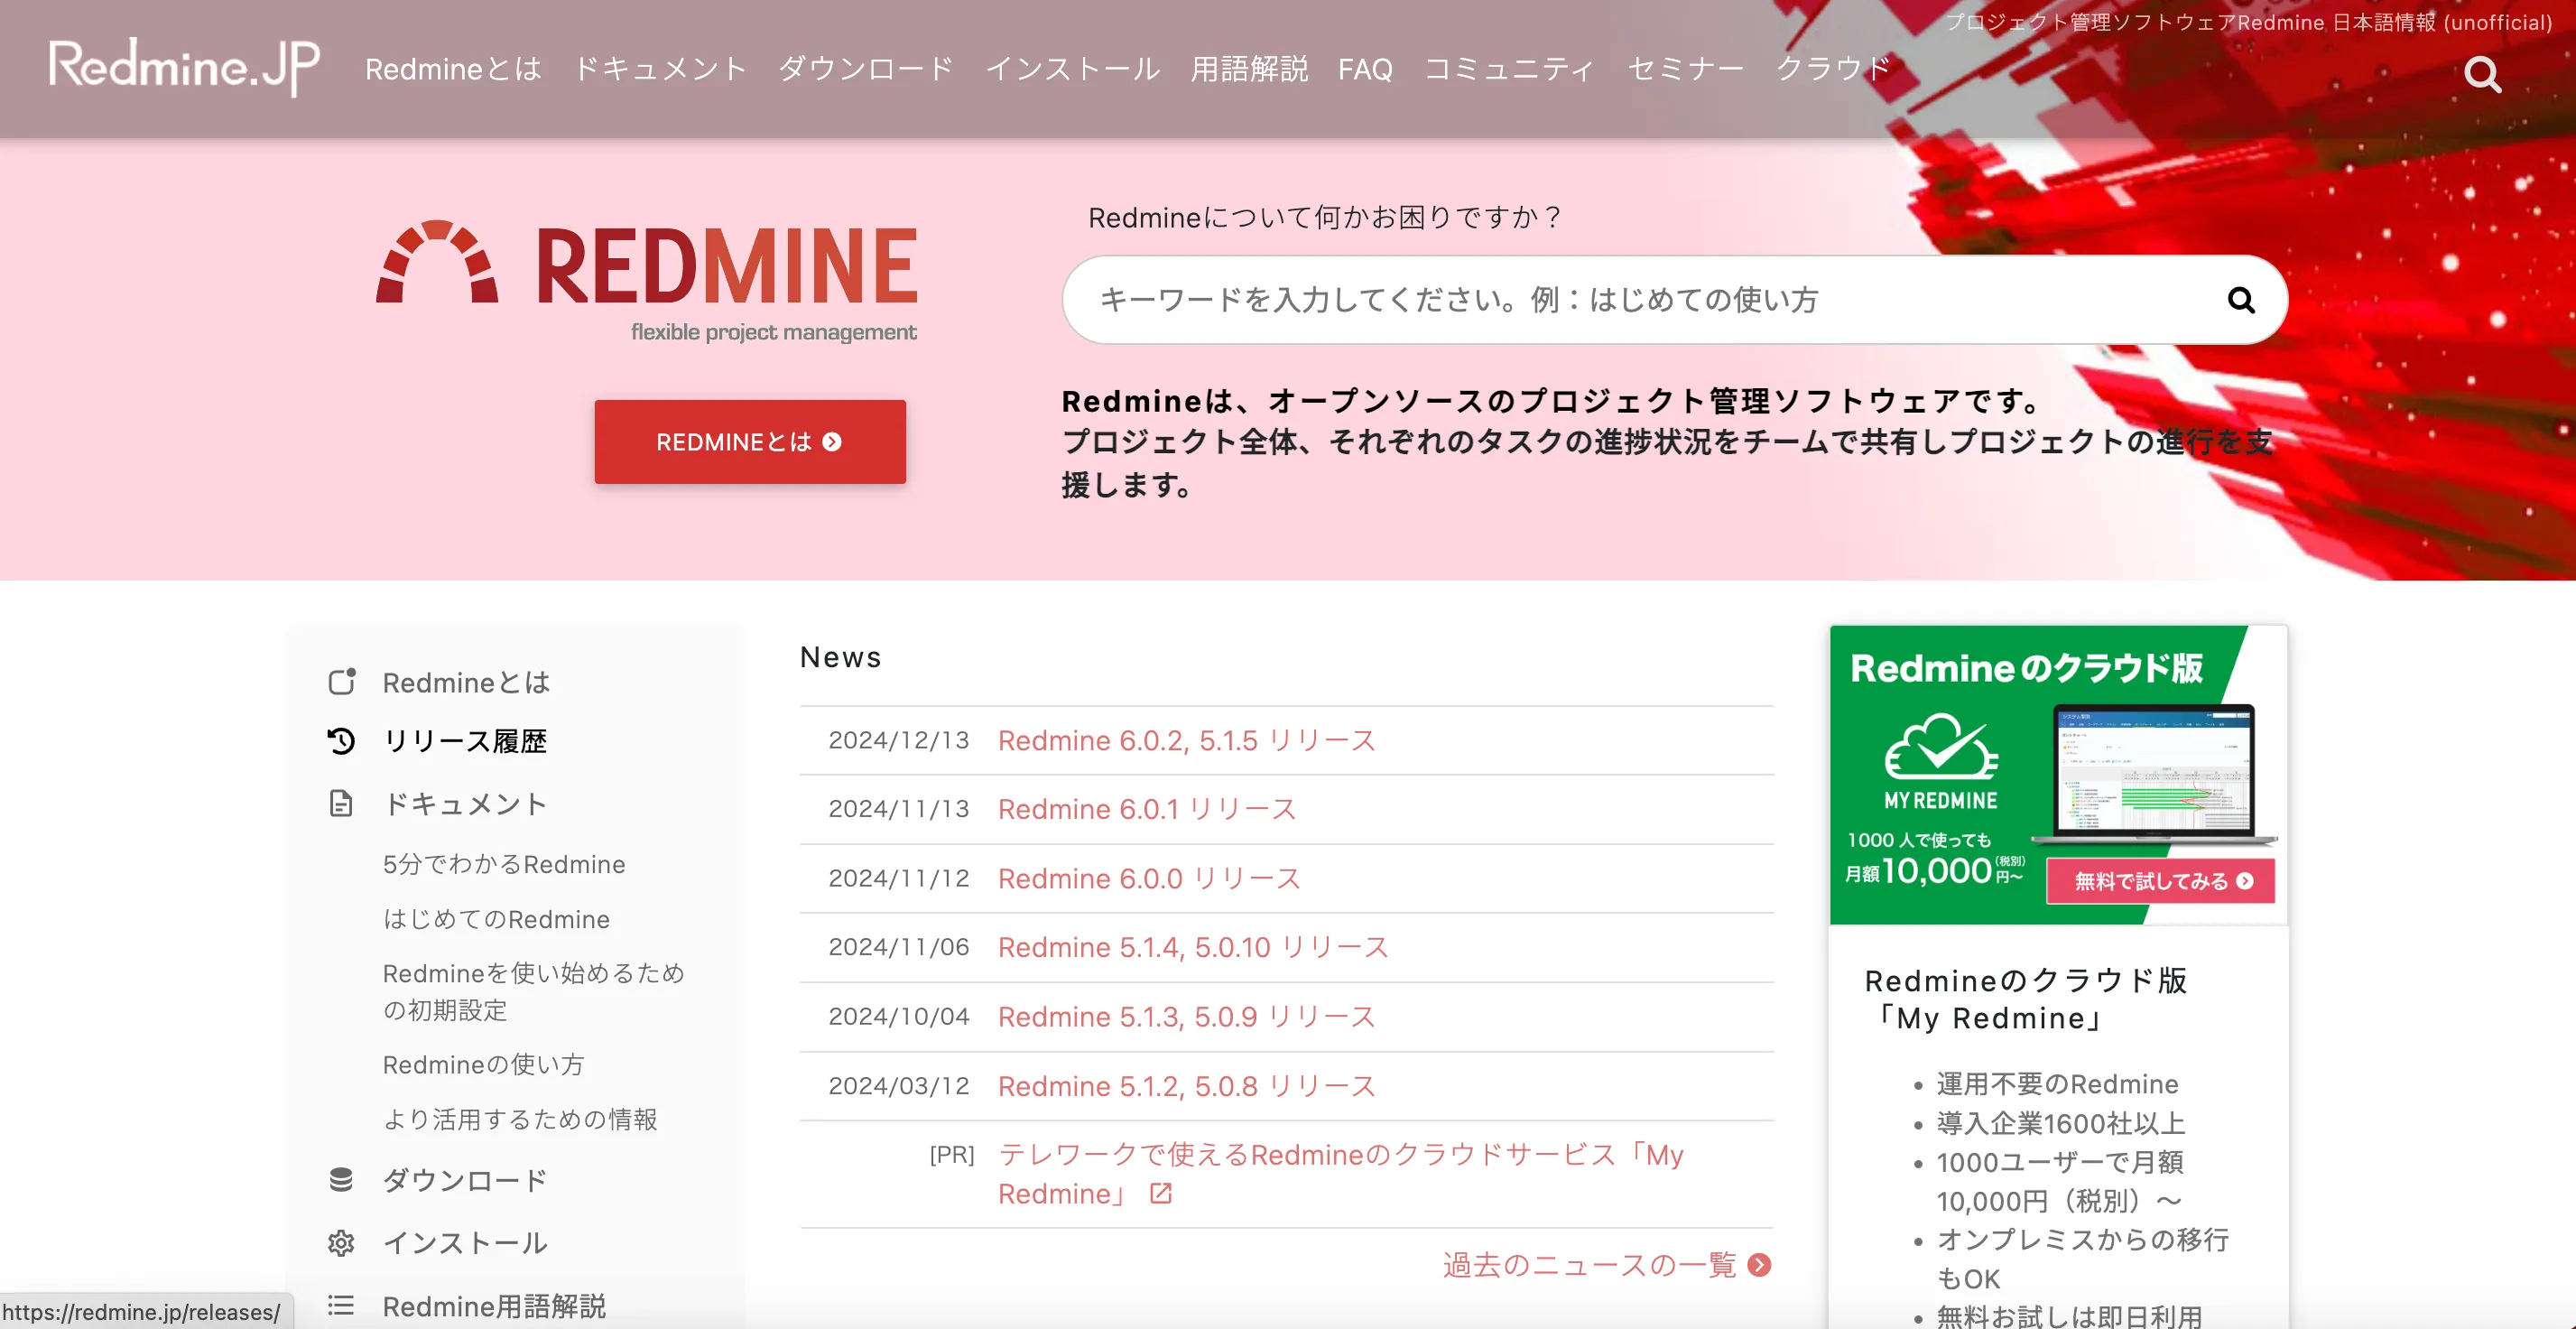Click the install gear icon in sidebar
This screenshot has height=1329, width=2576.
click(341, 1243)
